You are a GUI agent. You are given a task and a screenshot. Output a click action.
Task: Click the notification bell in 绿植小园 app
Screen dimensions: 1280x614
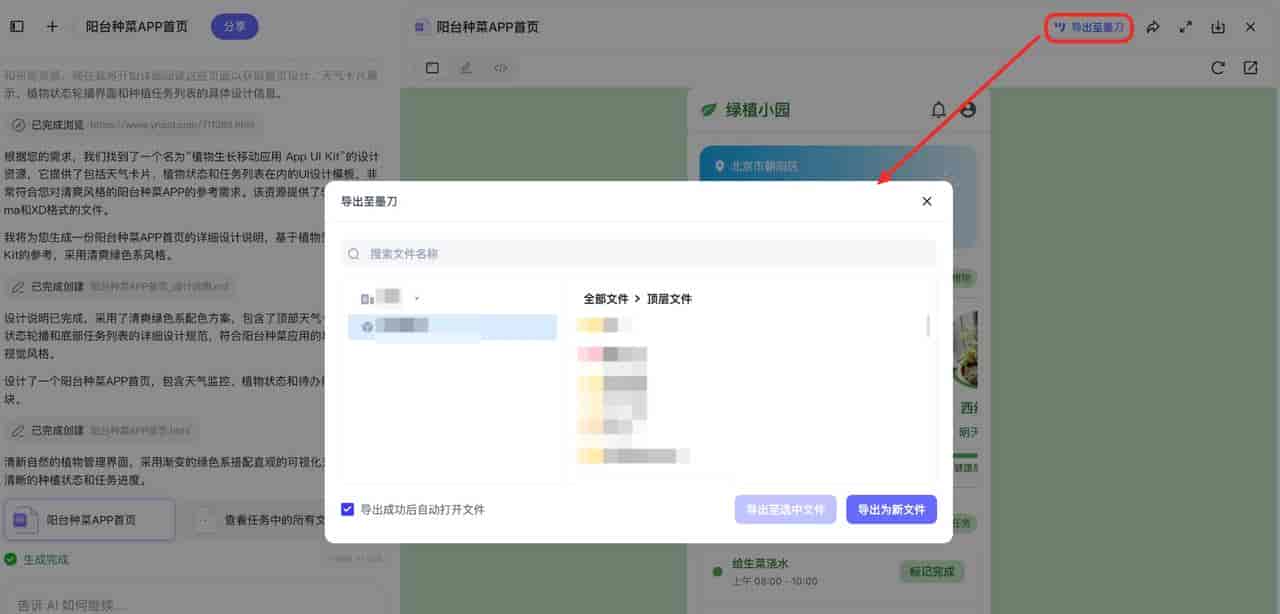[x=938, y=110]
